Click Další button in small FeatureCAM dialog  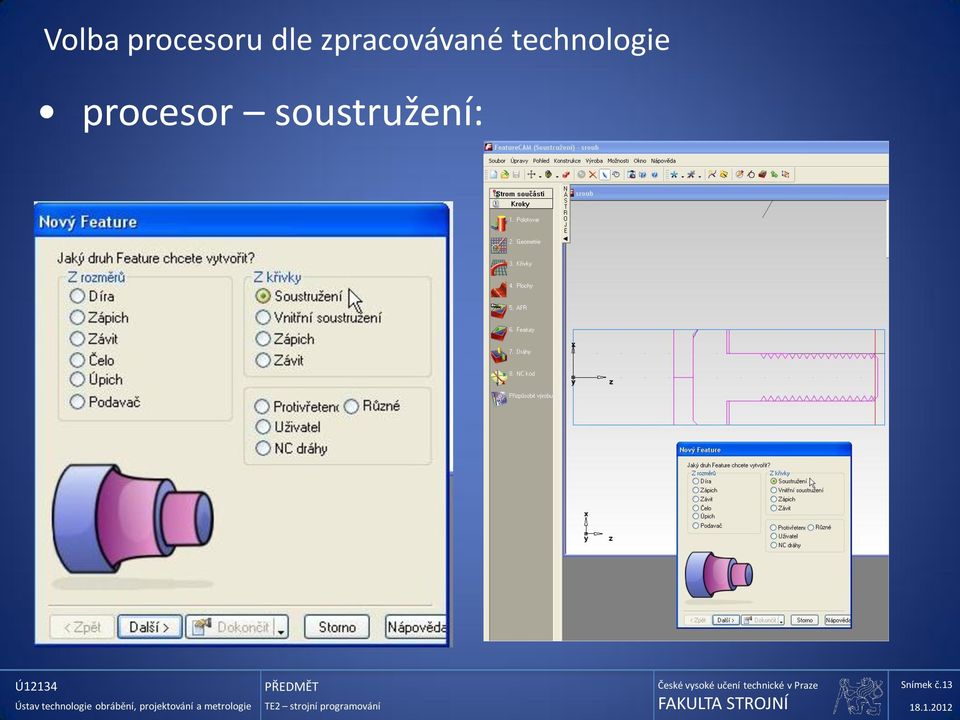[726, 620]
